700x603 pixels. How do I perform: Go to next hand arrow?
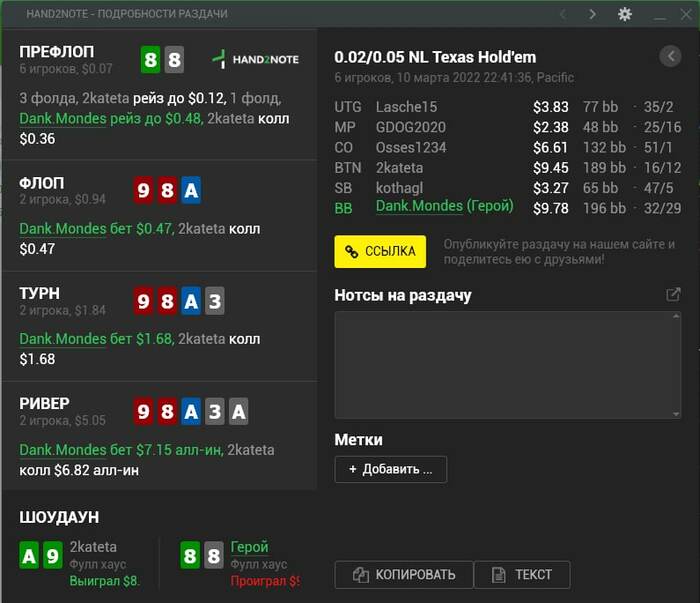pos(592,14)
